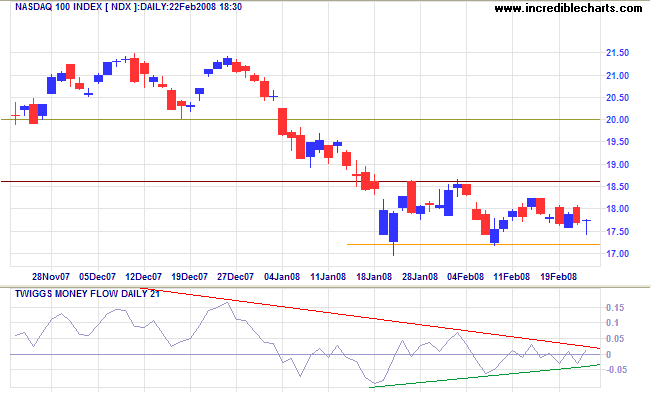Click the 18.00 price axis label
The height and width of the screenshot is (395, 651).
(617, 209)
